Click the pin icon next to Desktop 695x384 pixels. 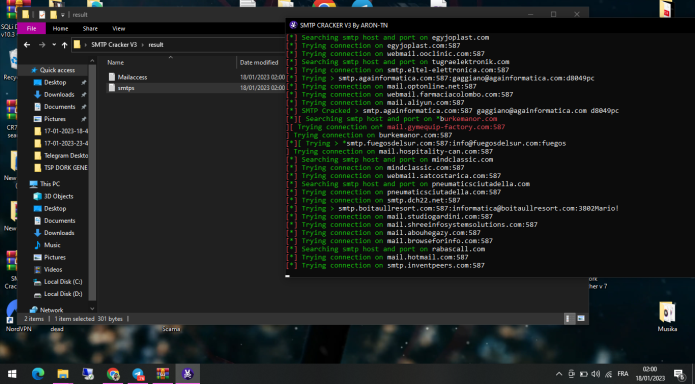pos(83,82)
